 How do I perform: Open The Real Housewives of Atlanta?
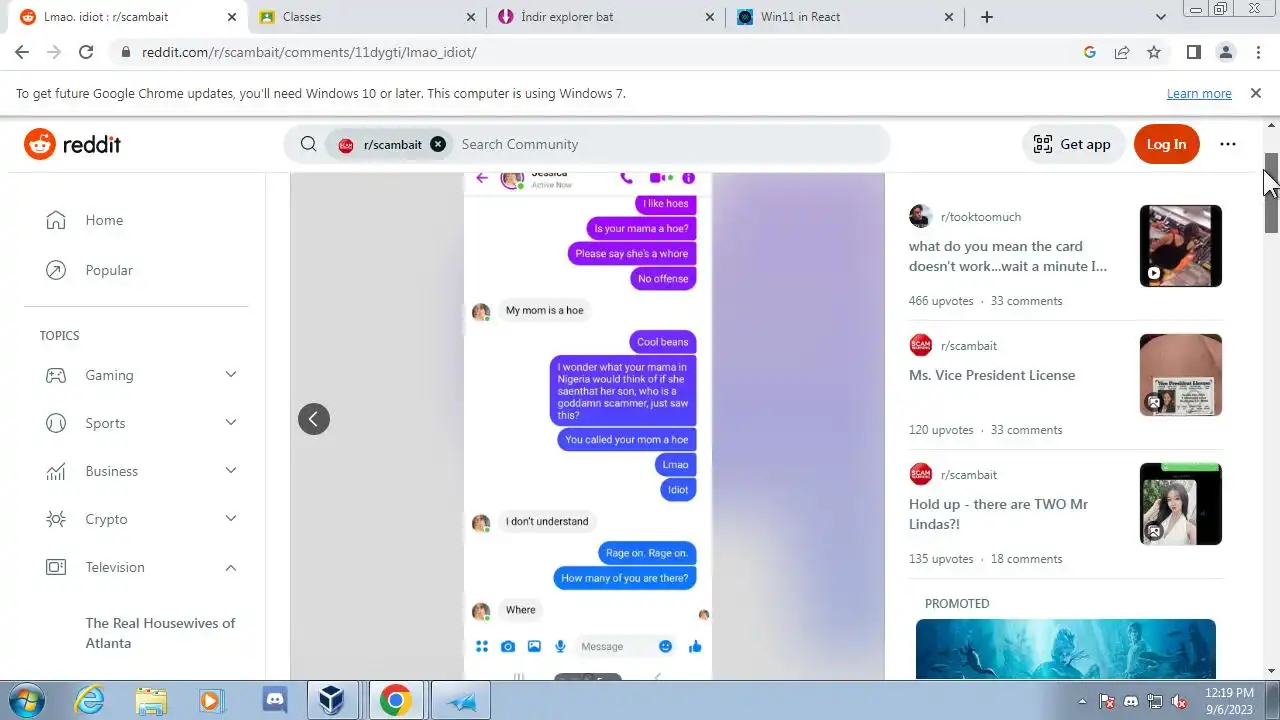(x=160, y=633)
